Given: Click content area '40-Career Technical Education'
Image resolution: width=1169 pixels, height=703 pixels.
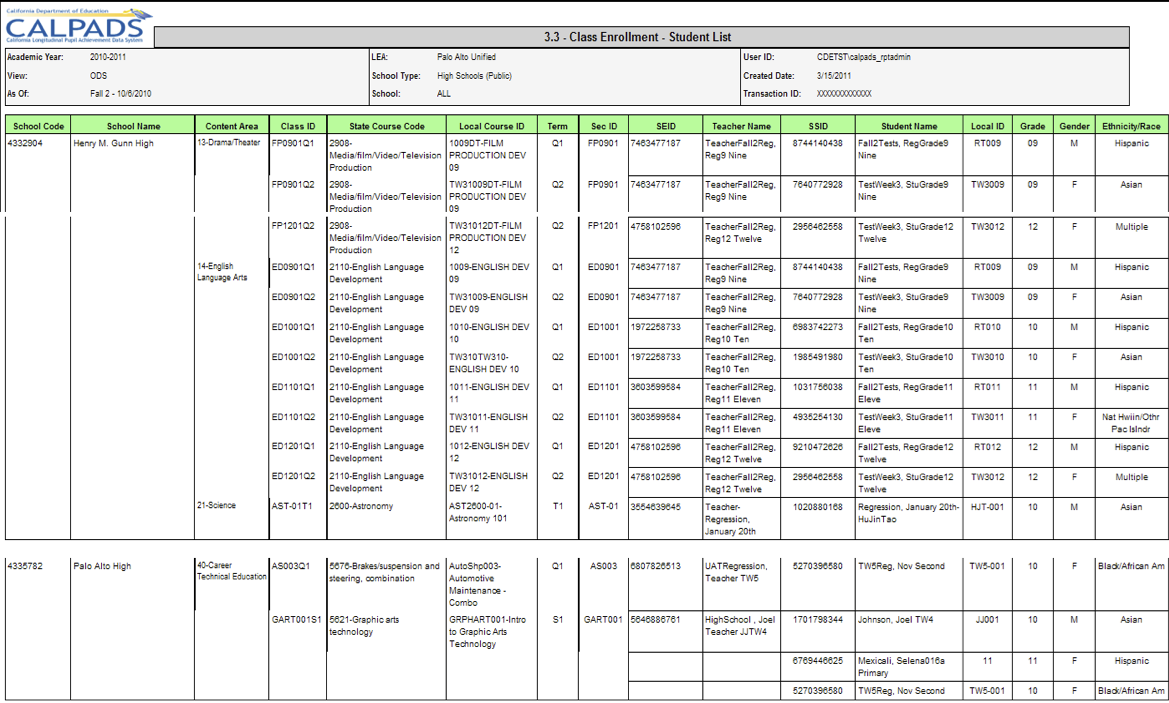Looking at the screenshot, I should point(231,571).
